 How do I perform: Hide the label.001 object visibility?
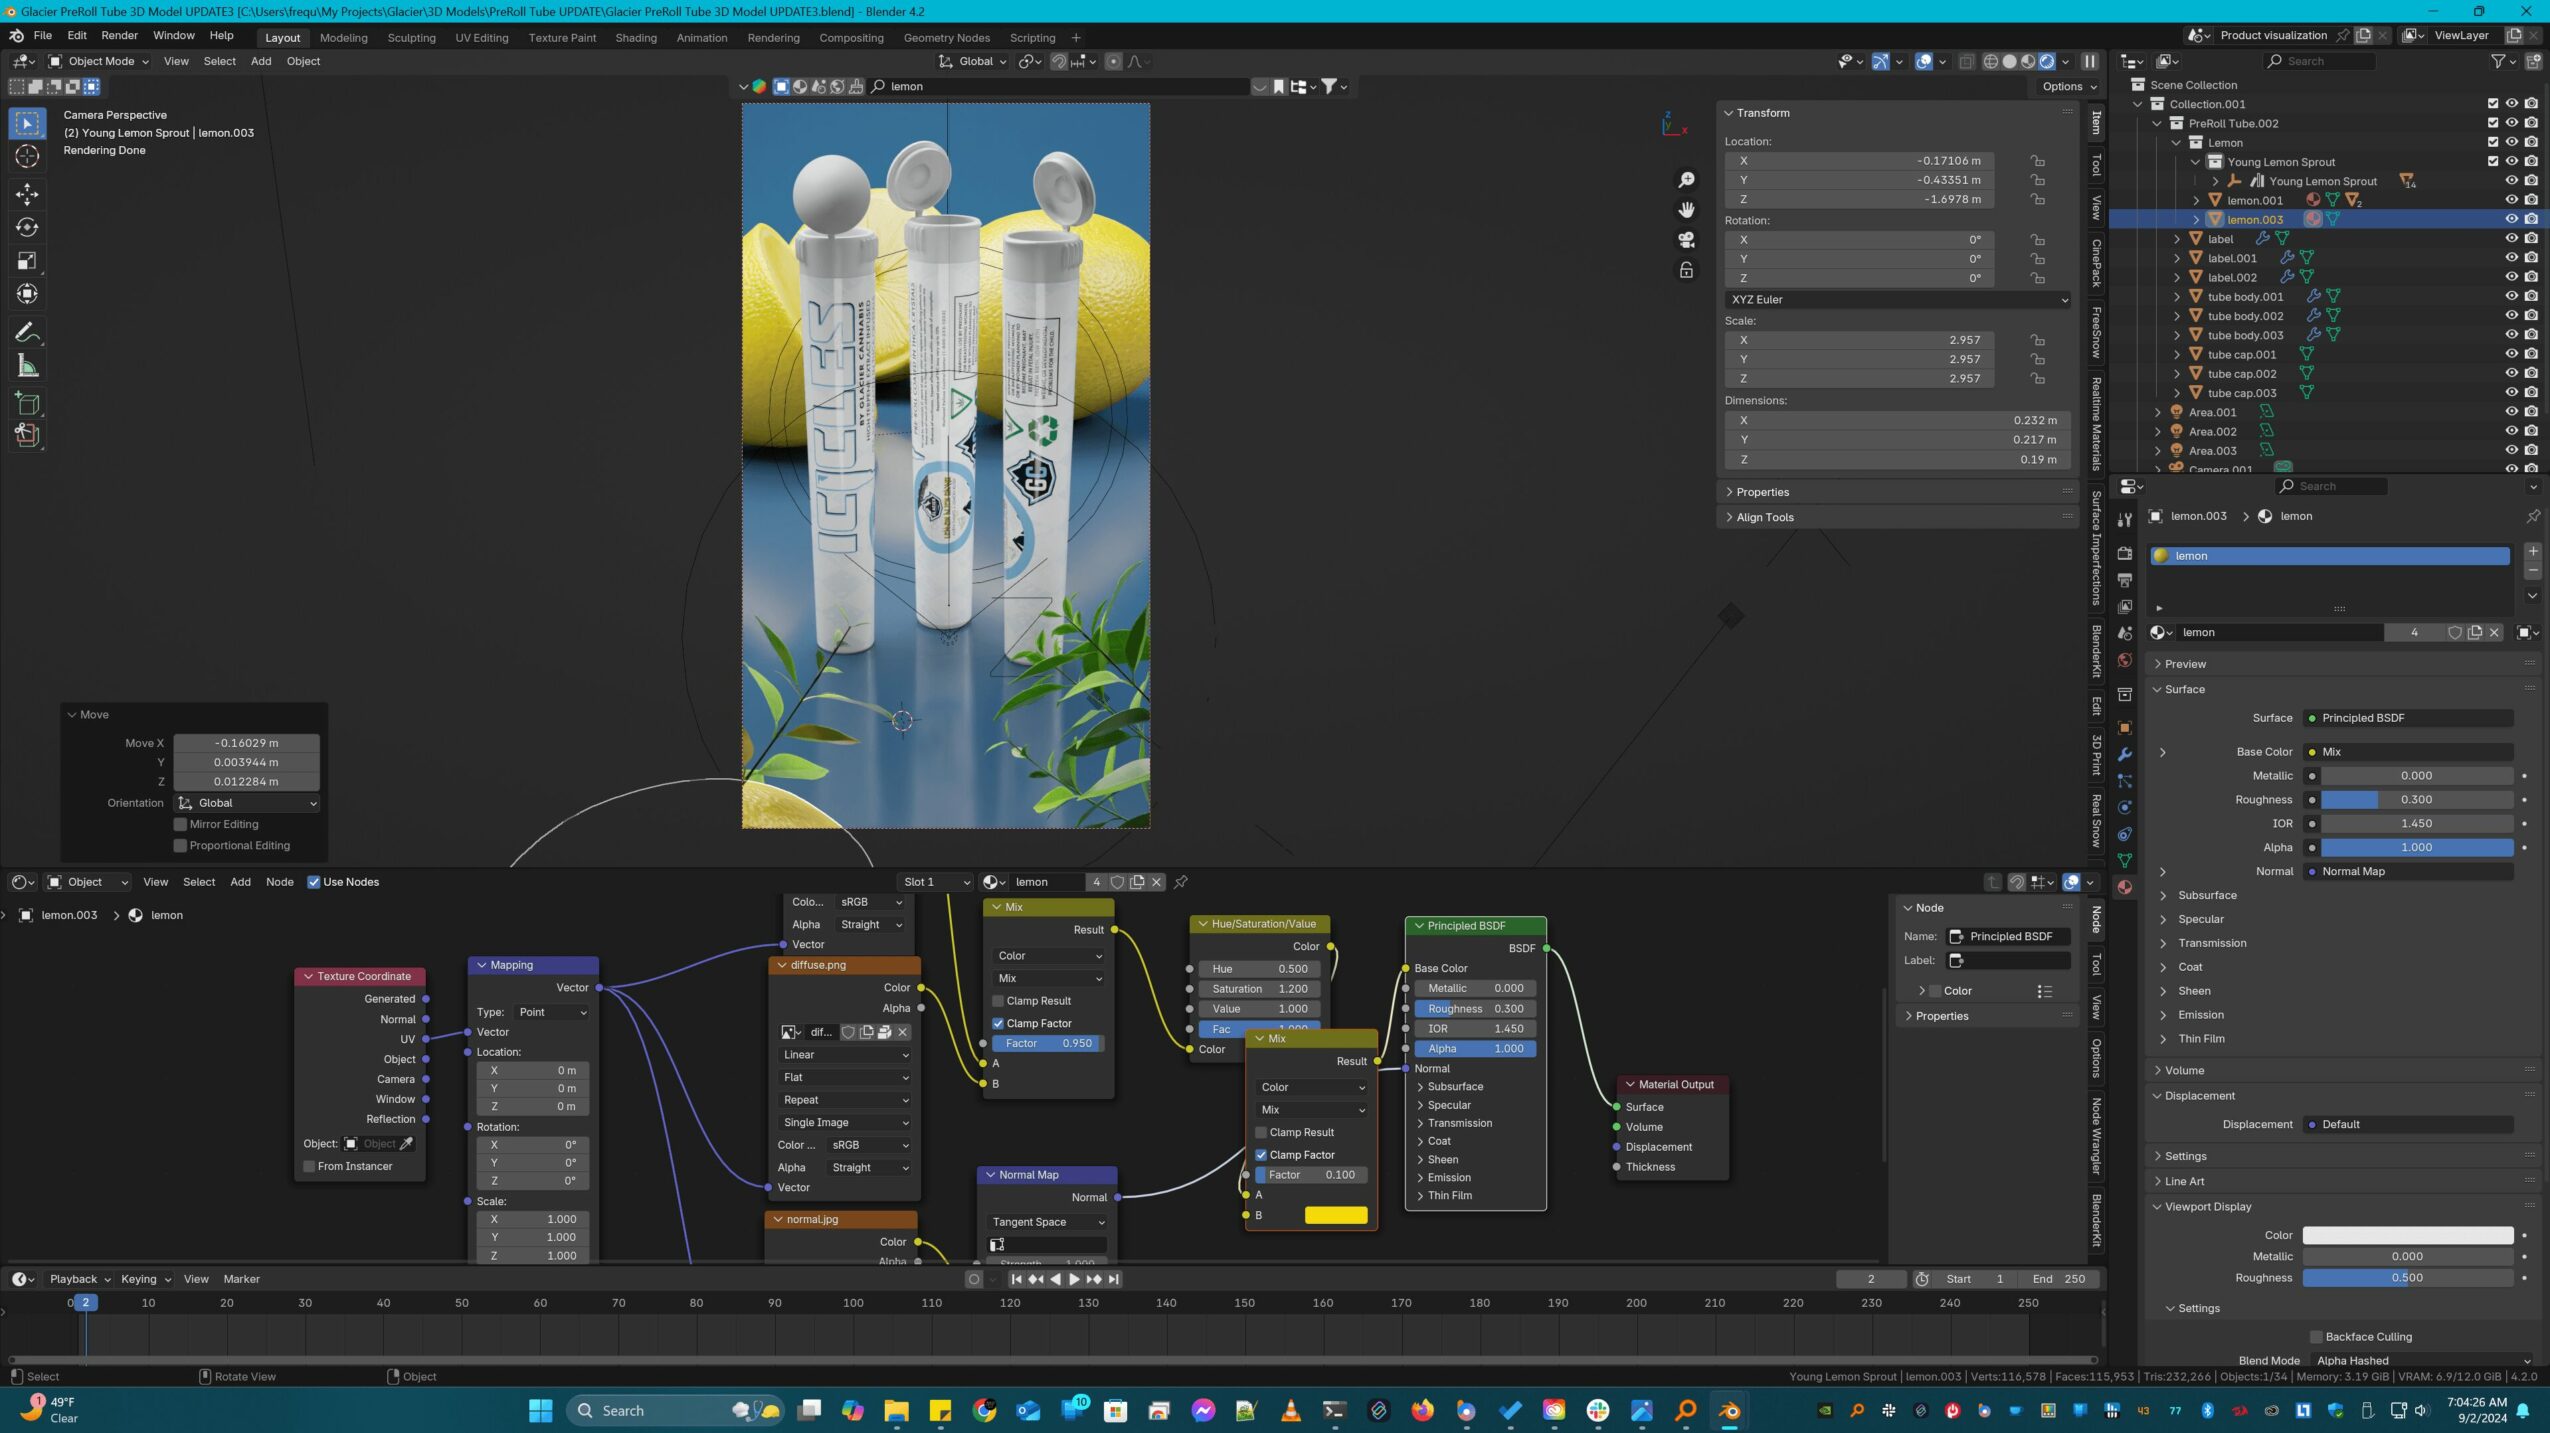(2510, 258)
